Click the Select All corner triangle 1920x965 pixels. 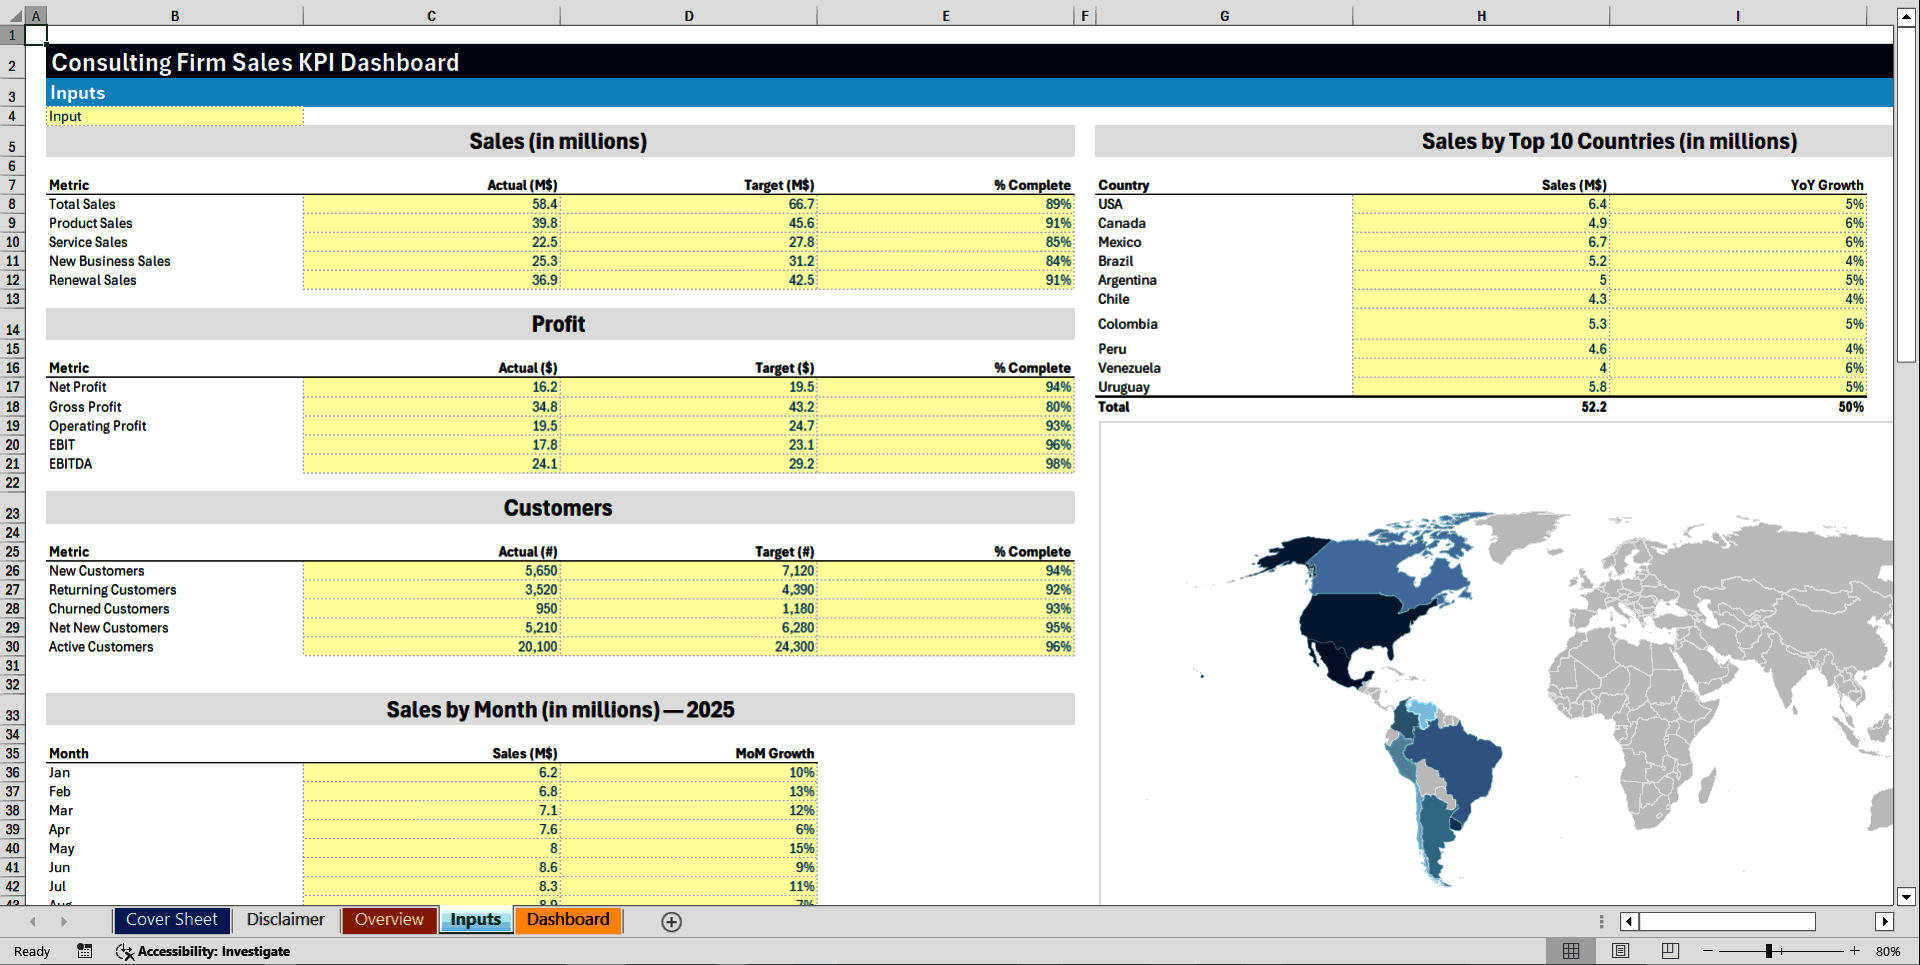[x=13, y=16]
